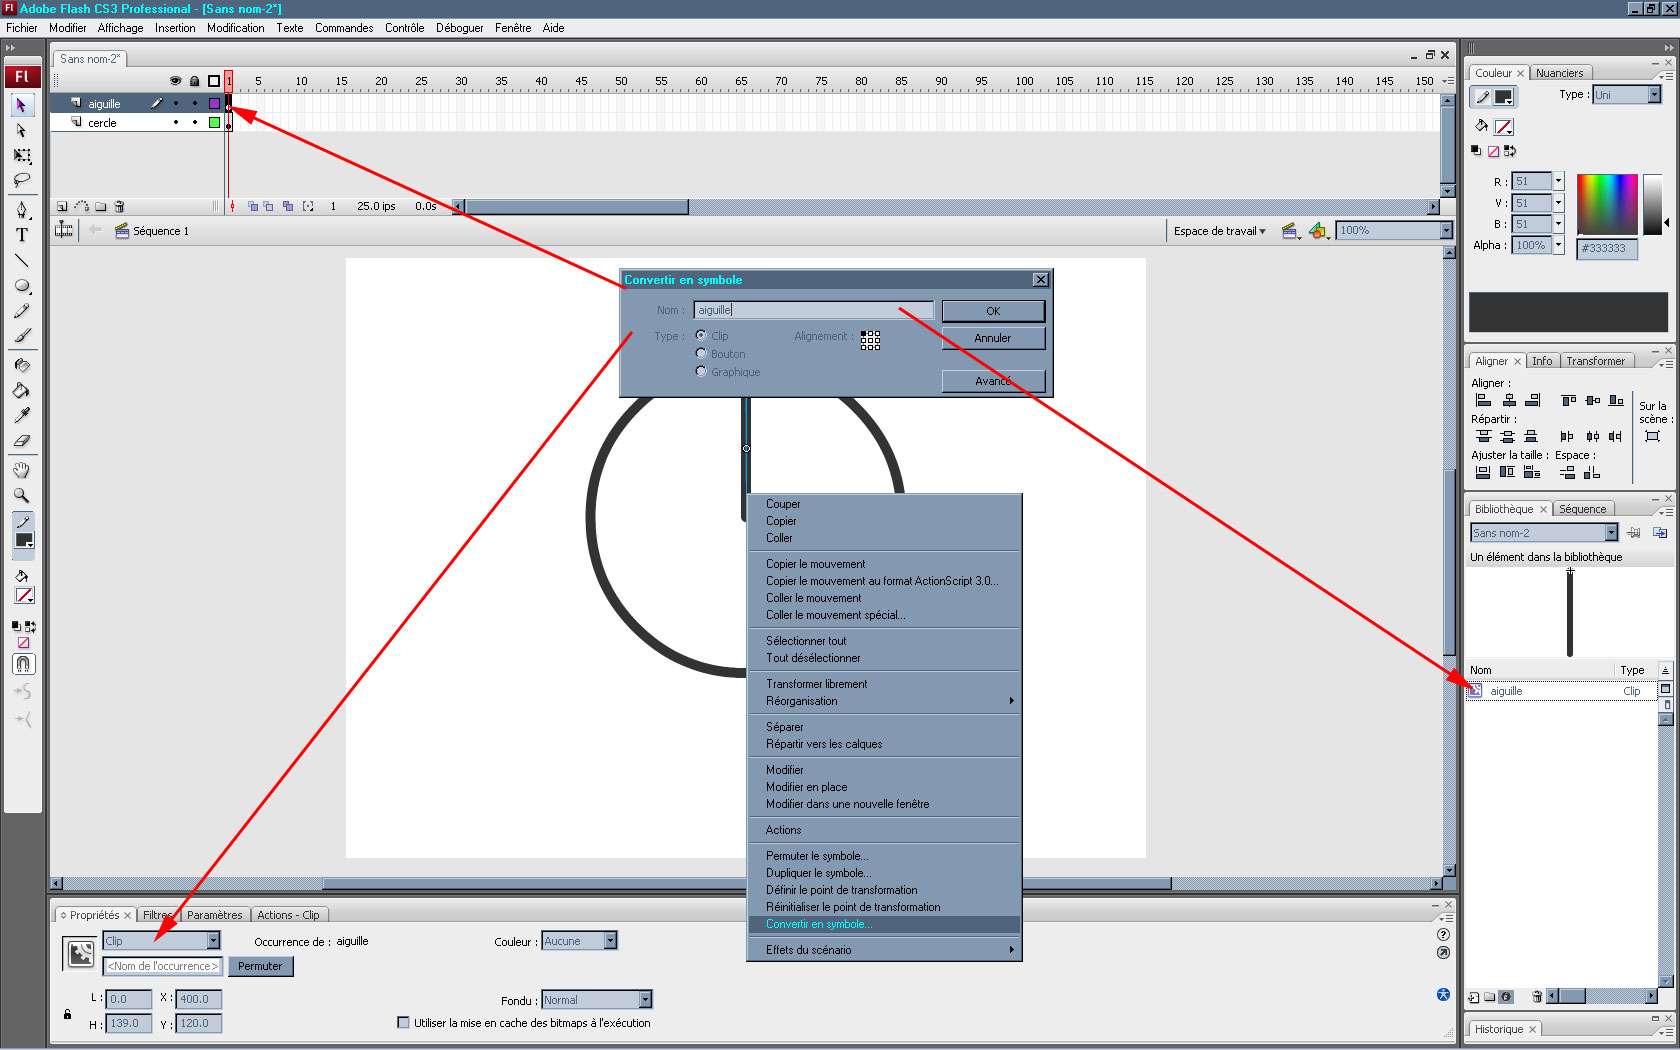Select the Text tool

[x=22, y=235]
